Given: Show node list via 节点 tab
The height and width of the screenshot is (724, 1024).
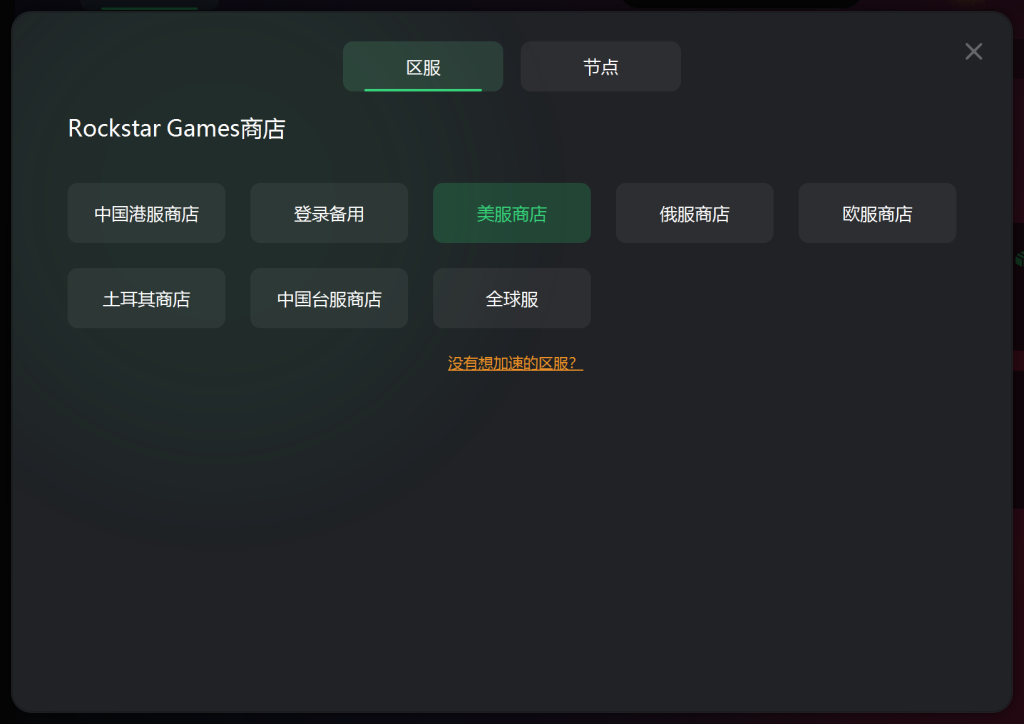Looking at the screenshot, I should pos(600,67).
